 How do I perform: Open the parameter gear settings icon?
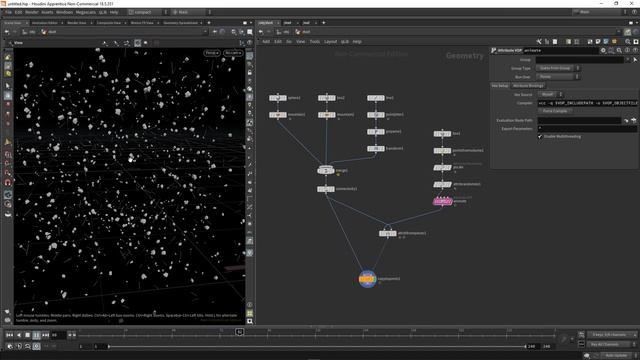tap(603, 51)
